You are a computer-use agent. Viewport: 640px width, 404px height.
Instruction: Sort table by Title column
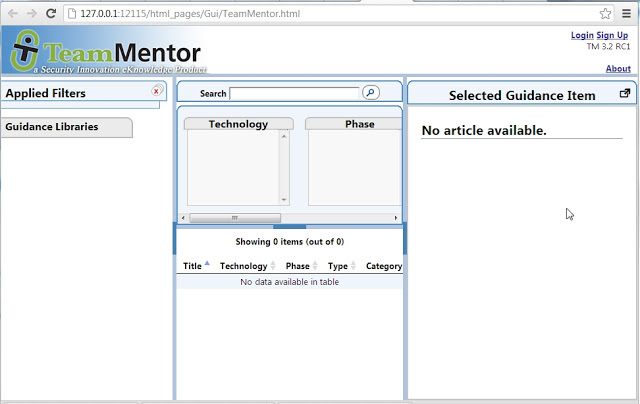coord(192,266)
